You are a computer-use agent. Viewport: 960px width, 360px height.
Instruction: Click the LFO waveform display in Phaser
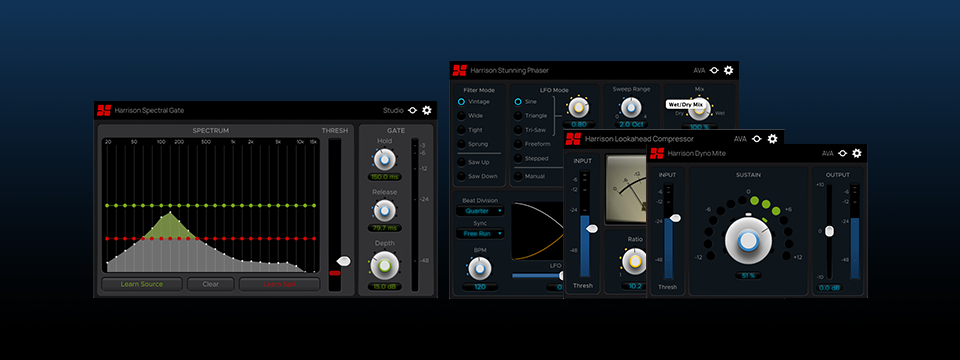click(x=538, y=231)
